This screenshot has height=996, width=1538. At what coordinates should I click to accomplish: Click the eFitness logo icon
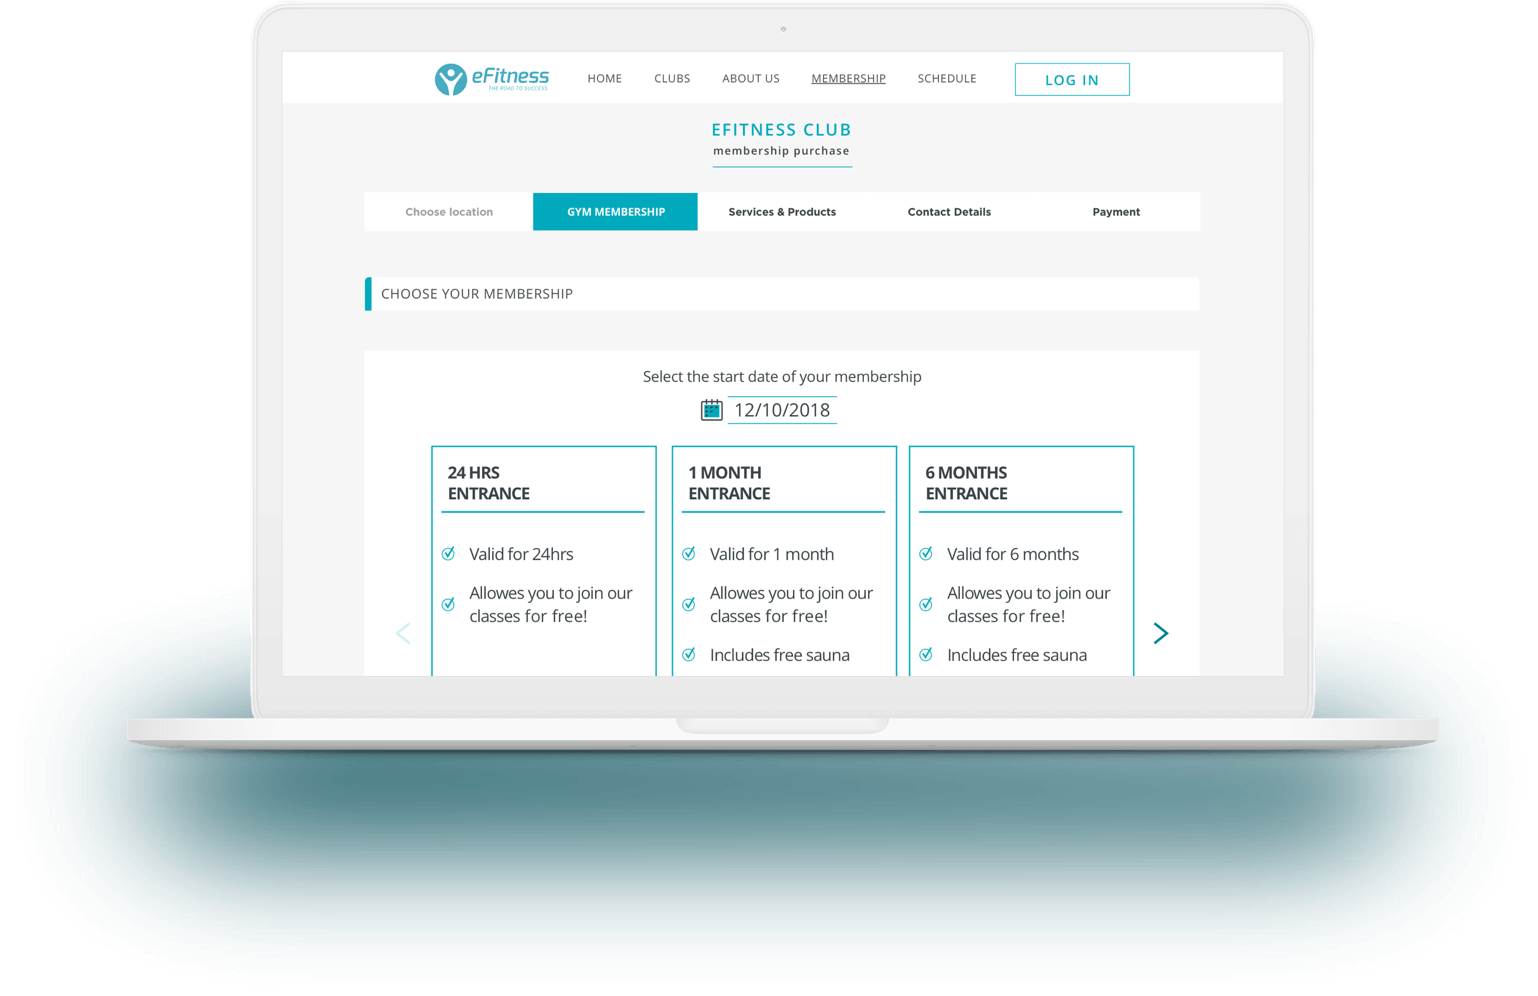click(x=451, y=79)
